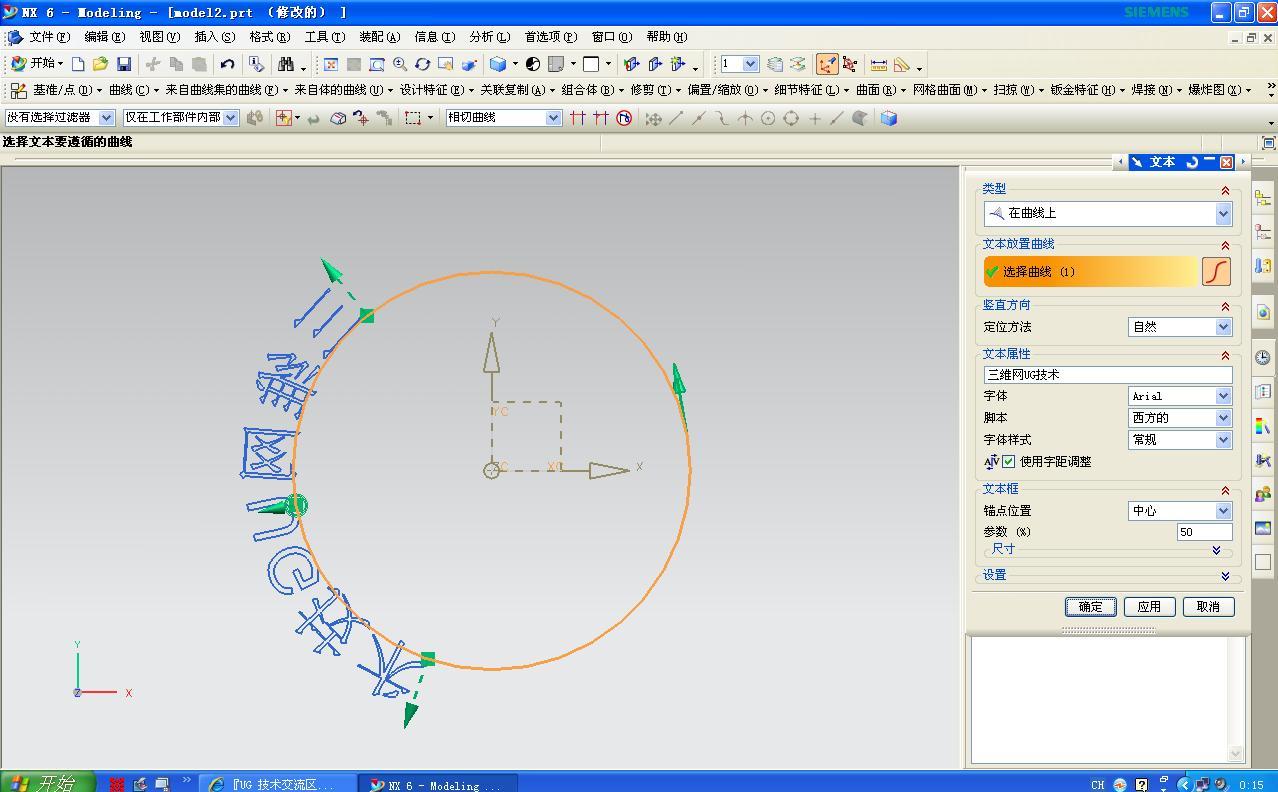The width and height of the screenshot is (1278, 792).
Task: Click the 确定 button
Action: 1090,607
